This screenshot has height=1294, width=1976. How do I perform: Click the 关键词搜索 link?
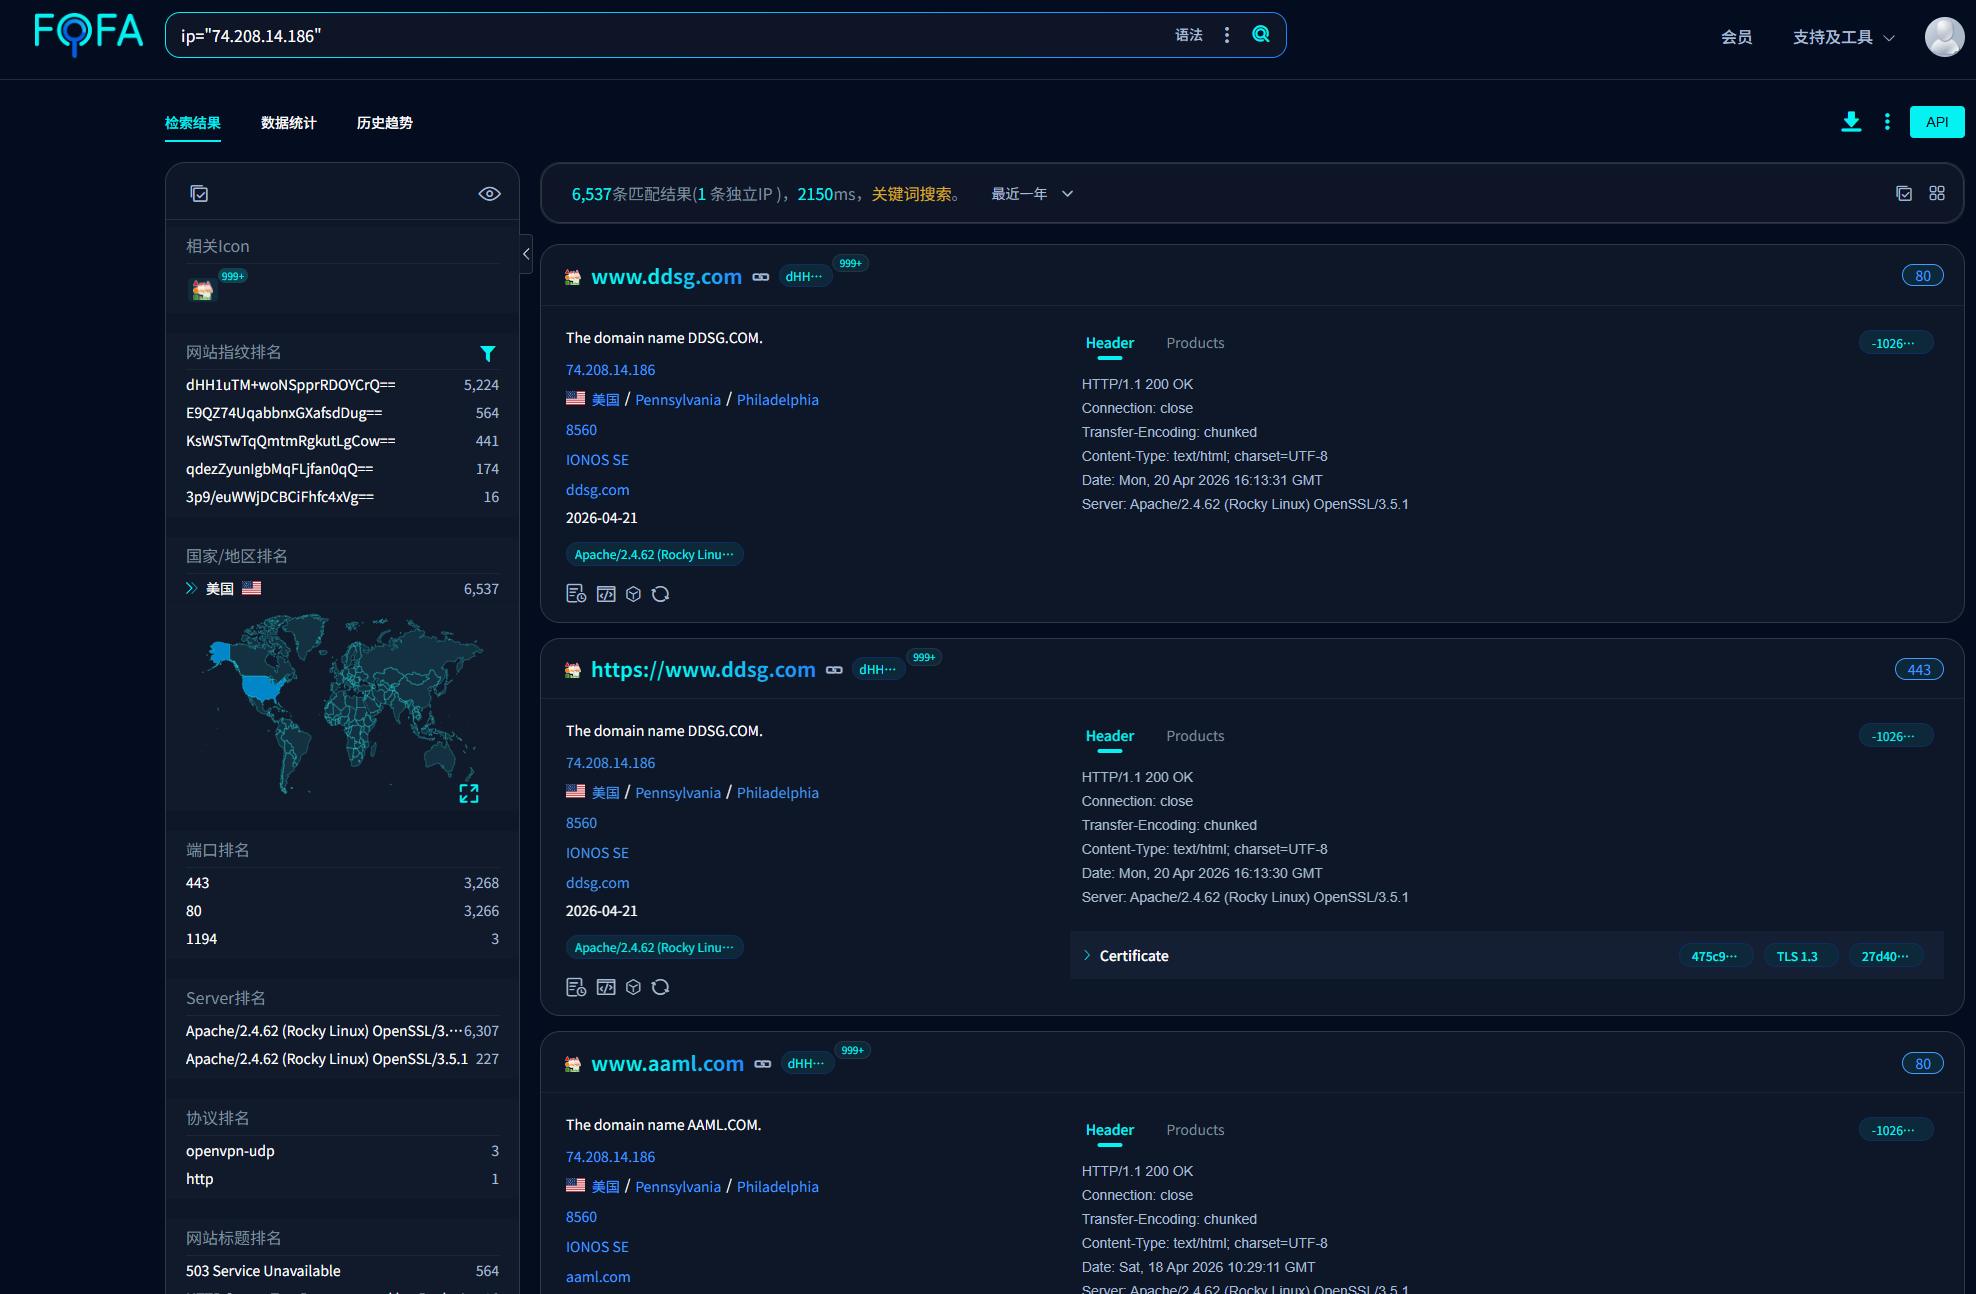(x=911, y=194)
